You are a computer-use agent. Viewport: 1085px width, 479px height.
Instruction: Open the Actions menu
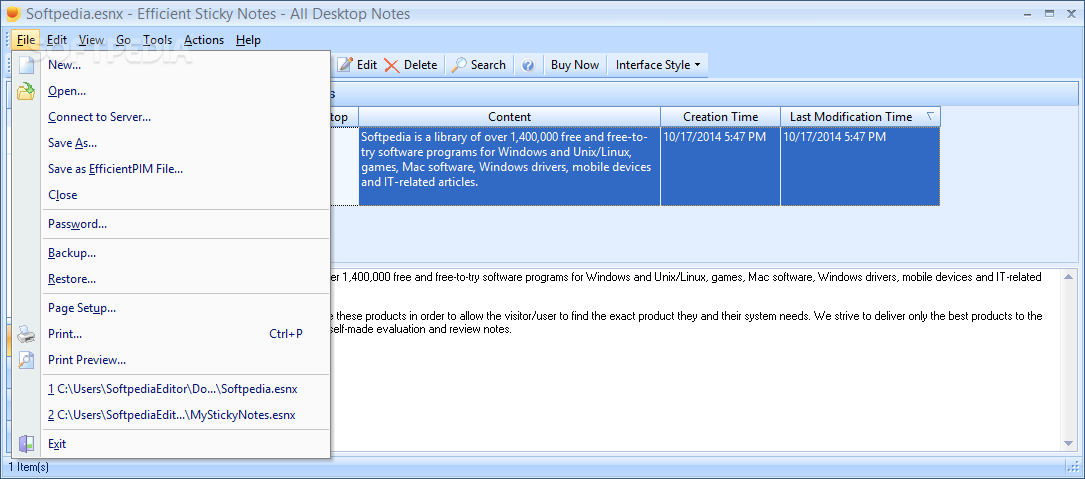(x=204, y=40)
